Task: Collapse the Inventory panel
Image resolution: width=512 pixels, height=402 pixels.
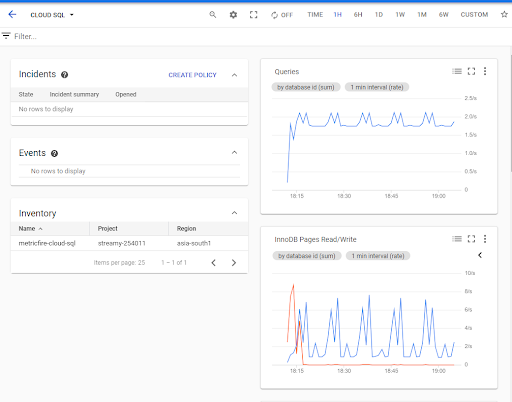Action: point(234,213)
